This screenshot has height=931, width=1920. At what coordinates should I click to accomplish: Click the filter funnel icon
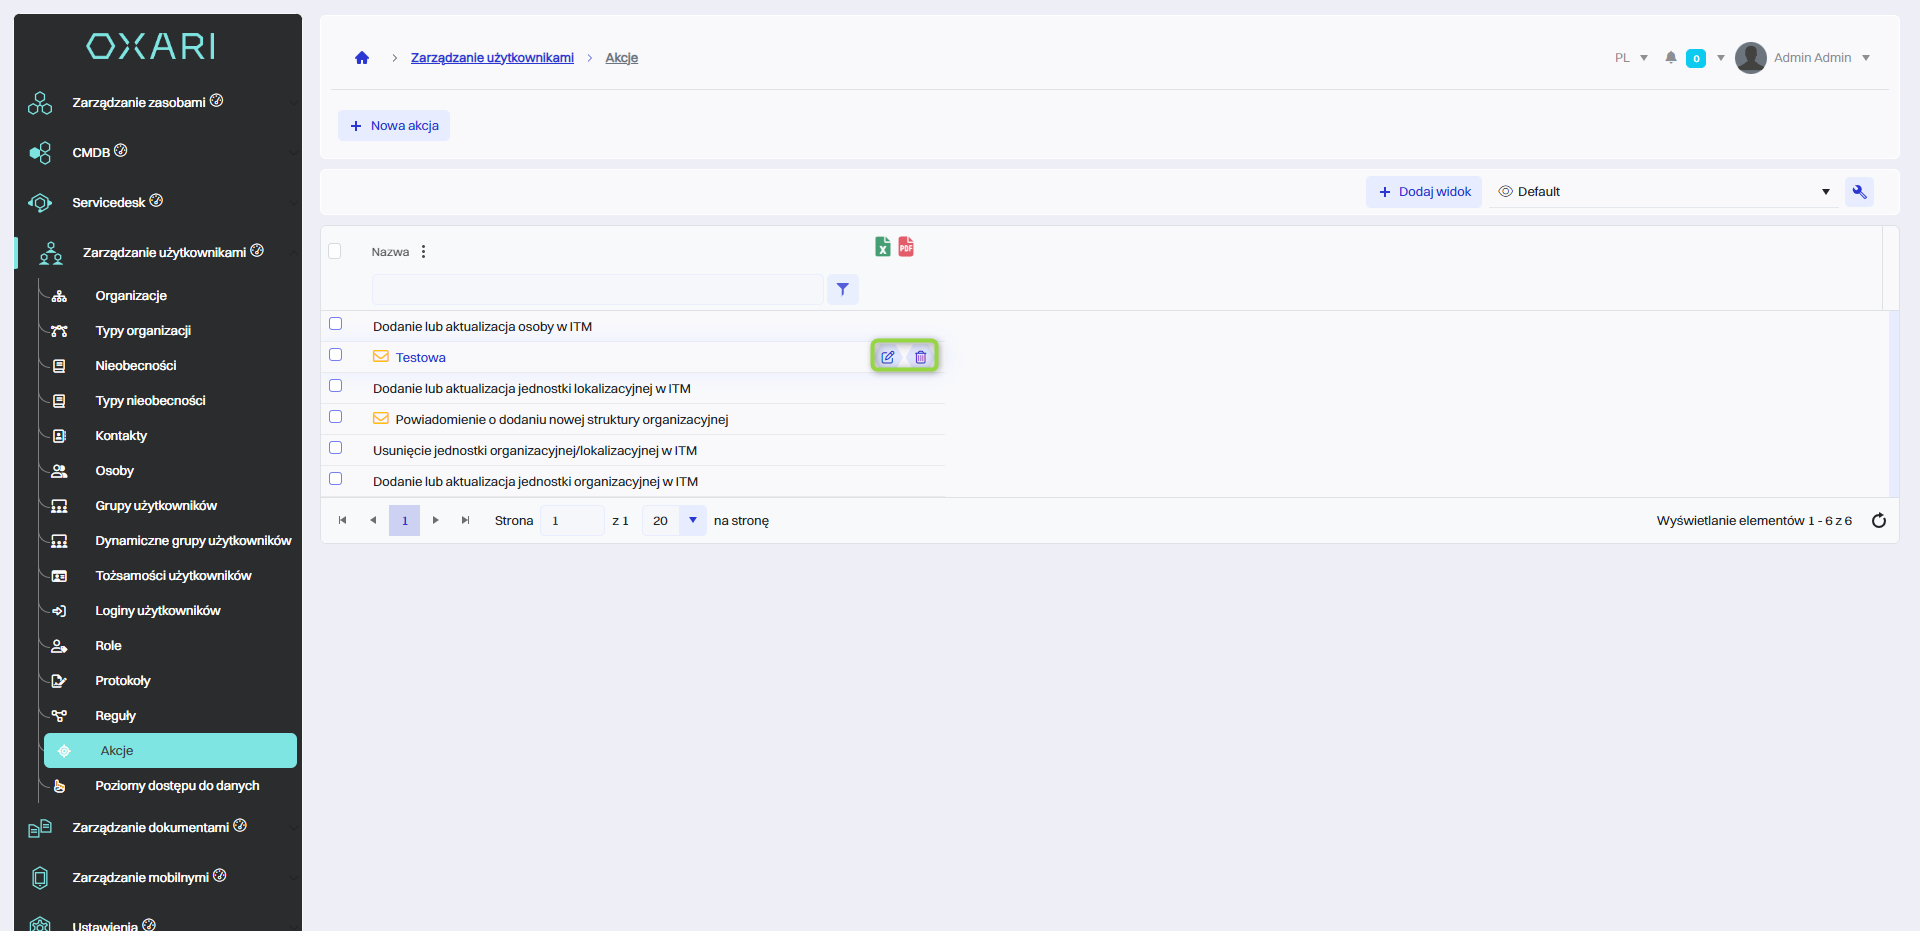tap(843, 290)
